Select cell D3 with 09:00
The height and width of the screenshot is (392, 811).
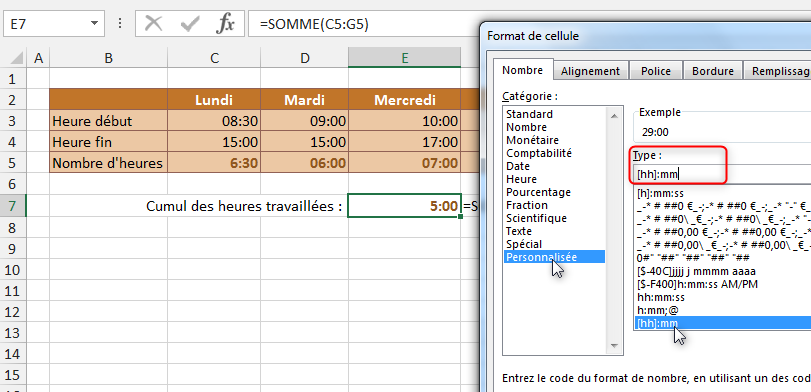tap(305, 121)
